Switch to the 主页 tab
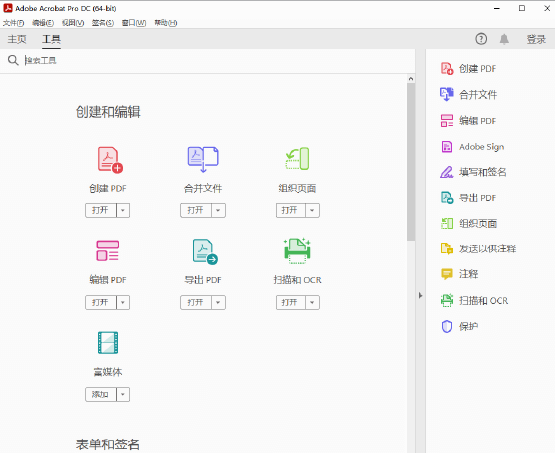 coord(17,39)
